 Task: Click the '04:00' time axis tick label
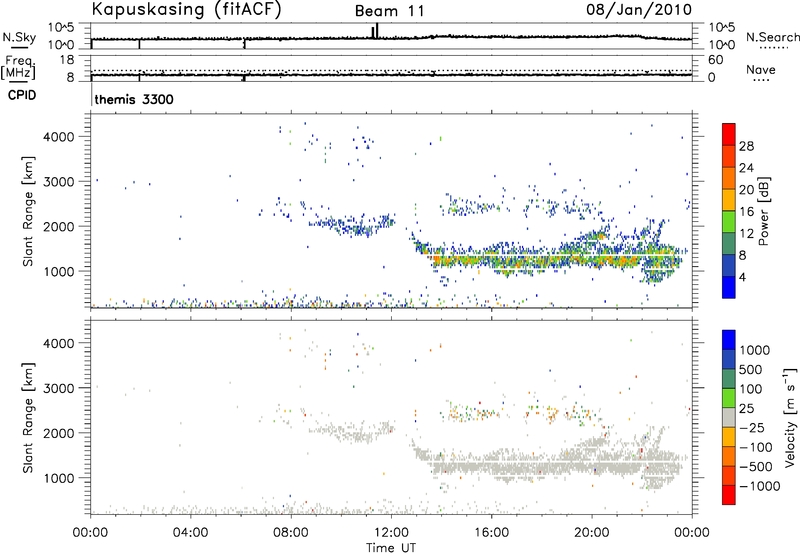click(190, 533)
